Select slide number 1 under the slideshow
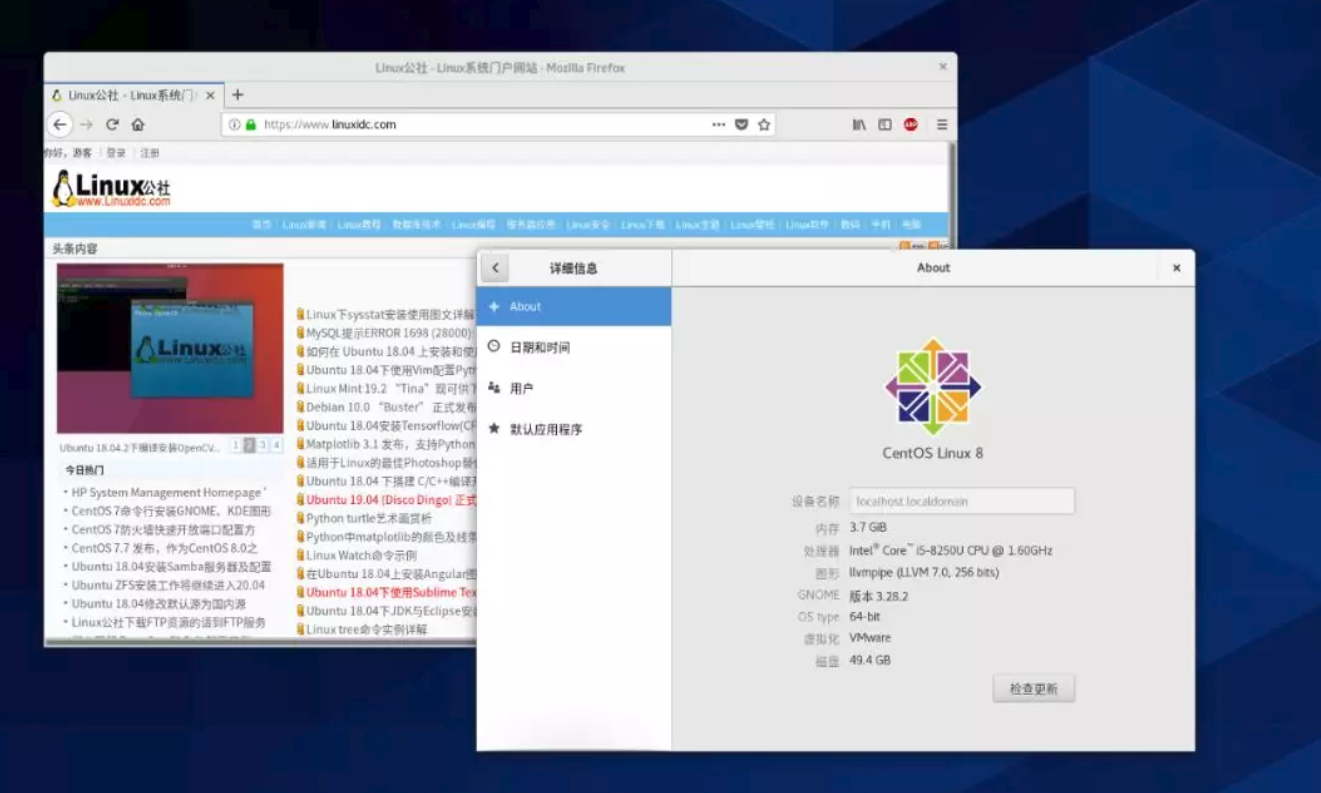 (x=235, y=446)
